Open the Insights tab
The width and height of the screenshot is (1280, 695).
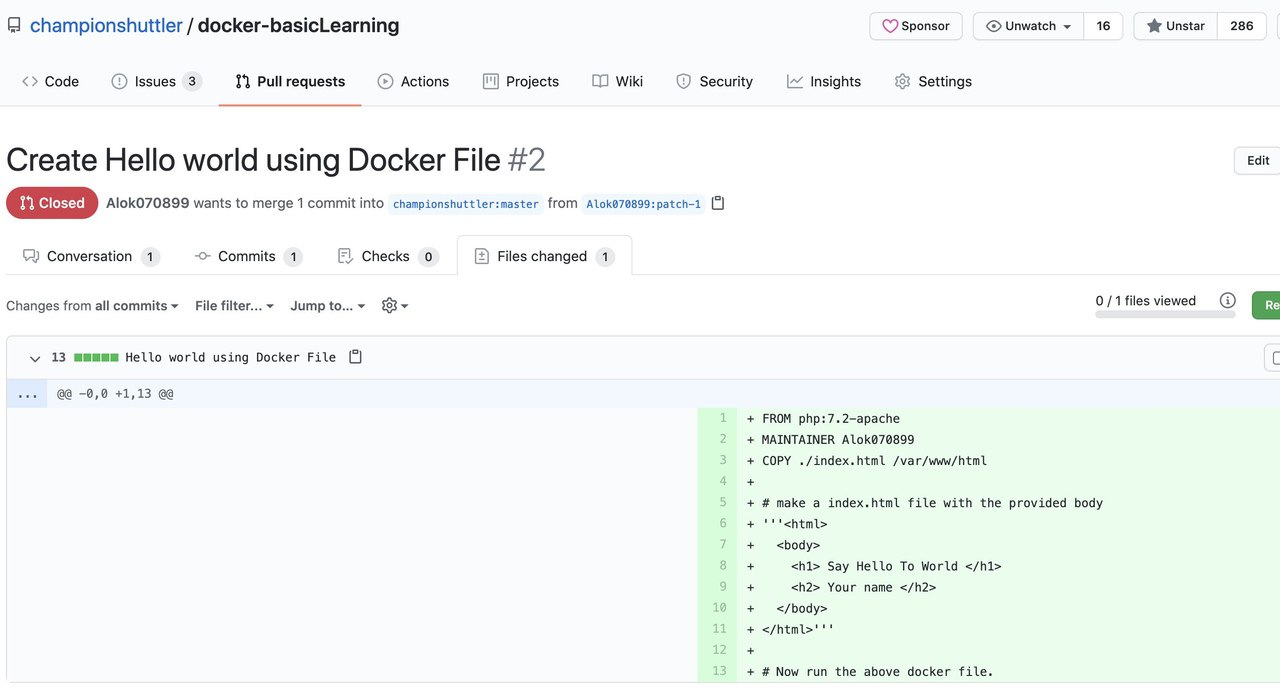pos(824,81)
